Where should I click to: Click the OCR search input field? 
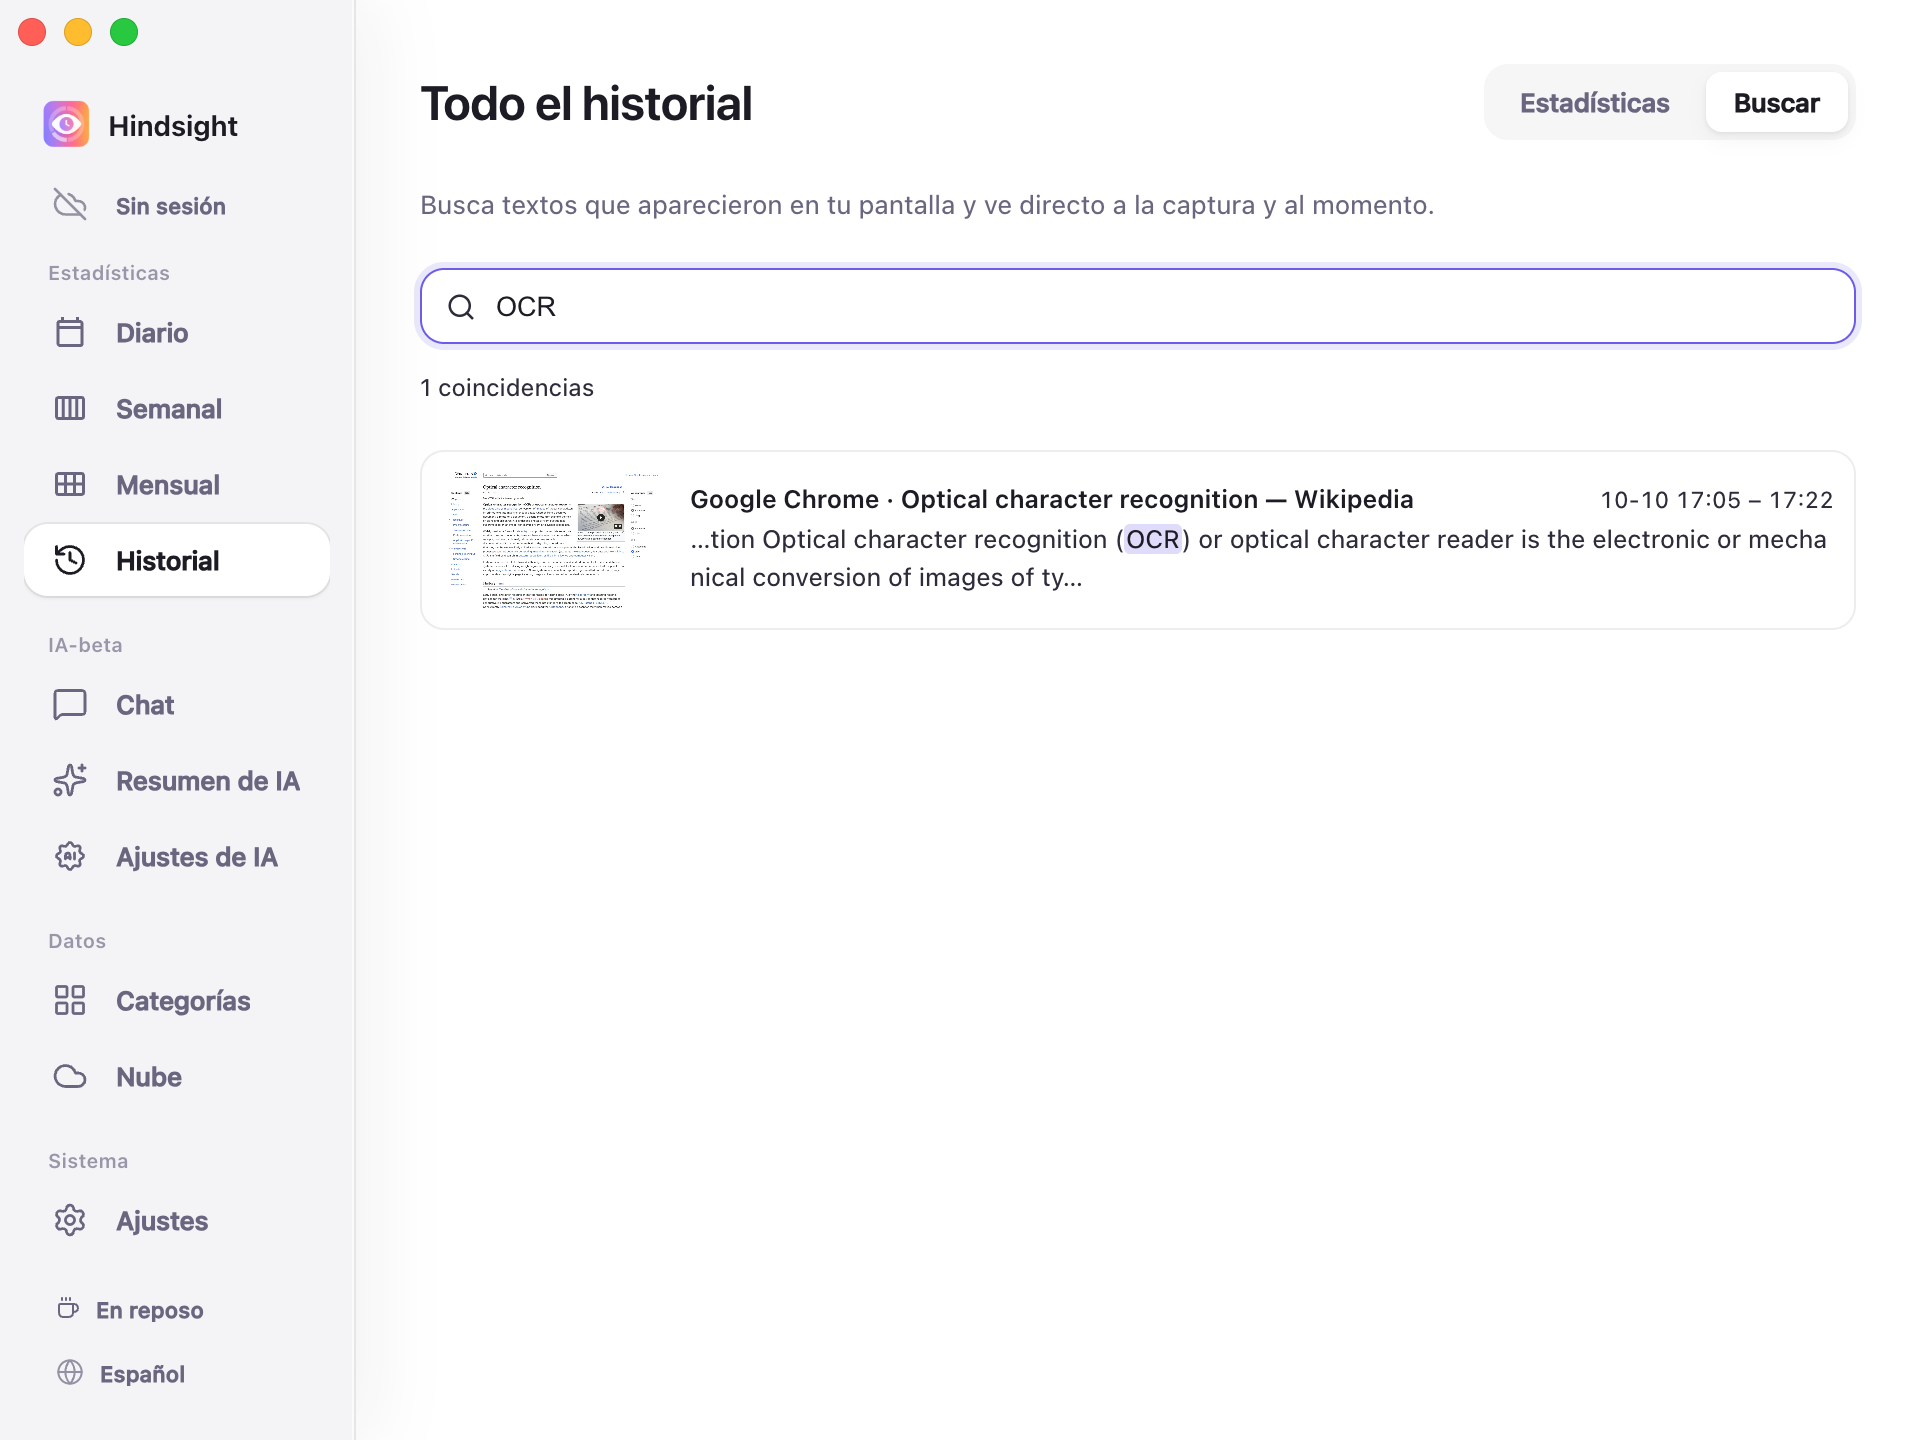[1137, 306]
